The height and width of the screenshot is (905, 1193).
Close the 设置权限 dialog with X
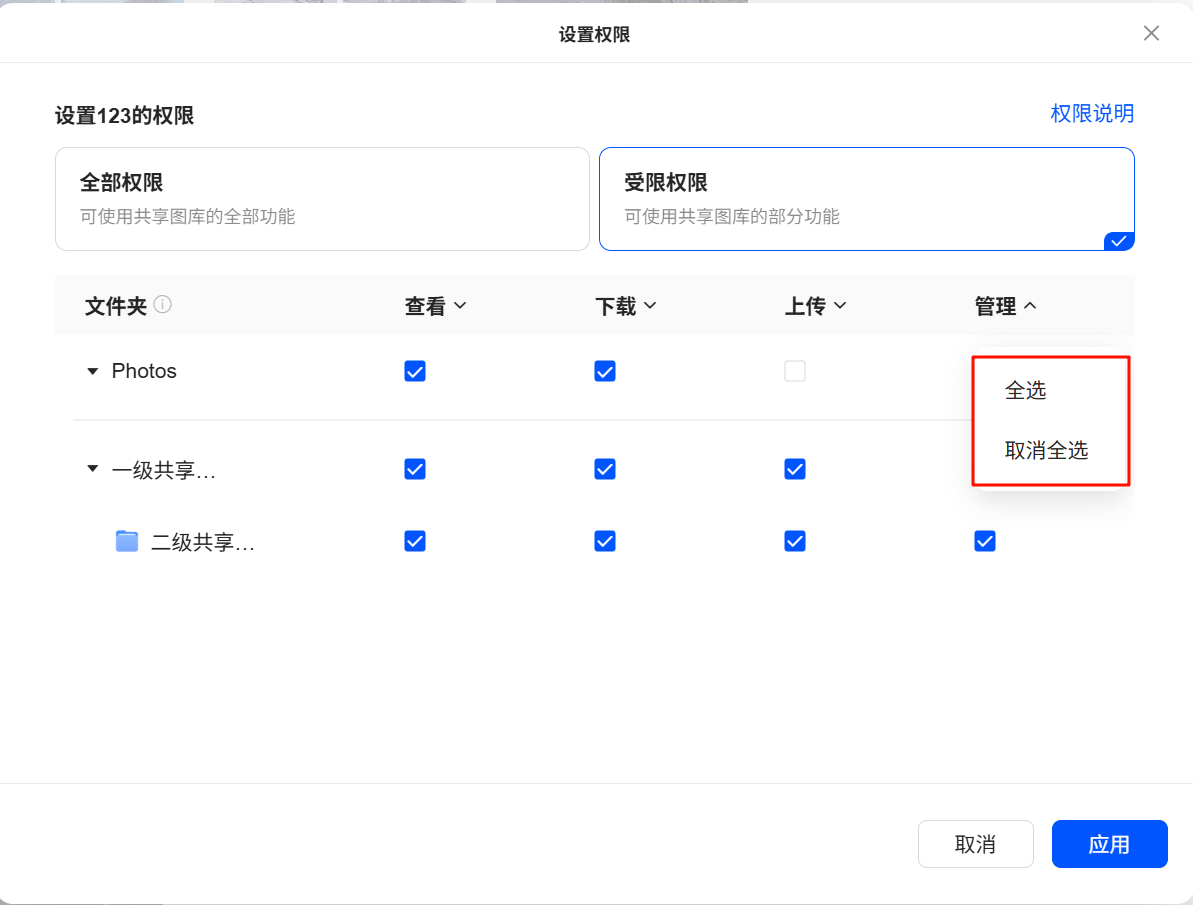pos(1151,33)
